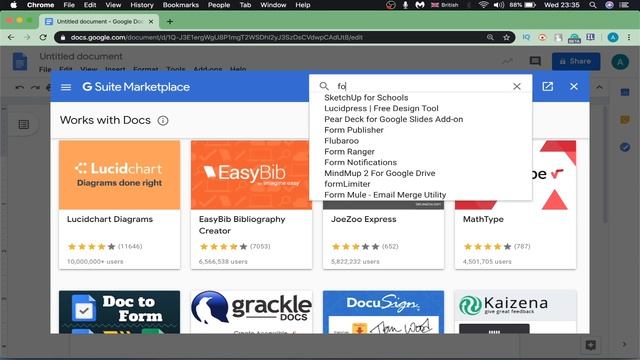Open the Grackle Docs app card

point(251,312)
